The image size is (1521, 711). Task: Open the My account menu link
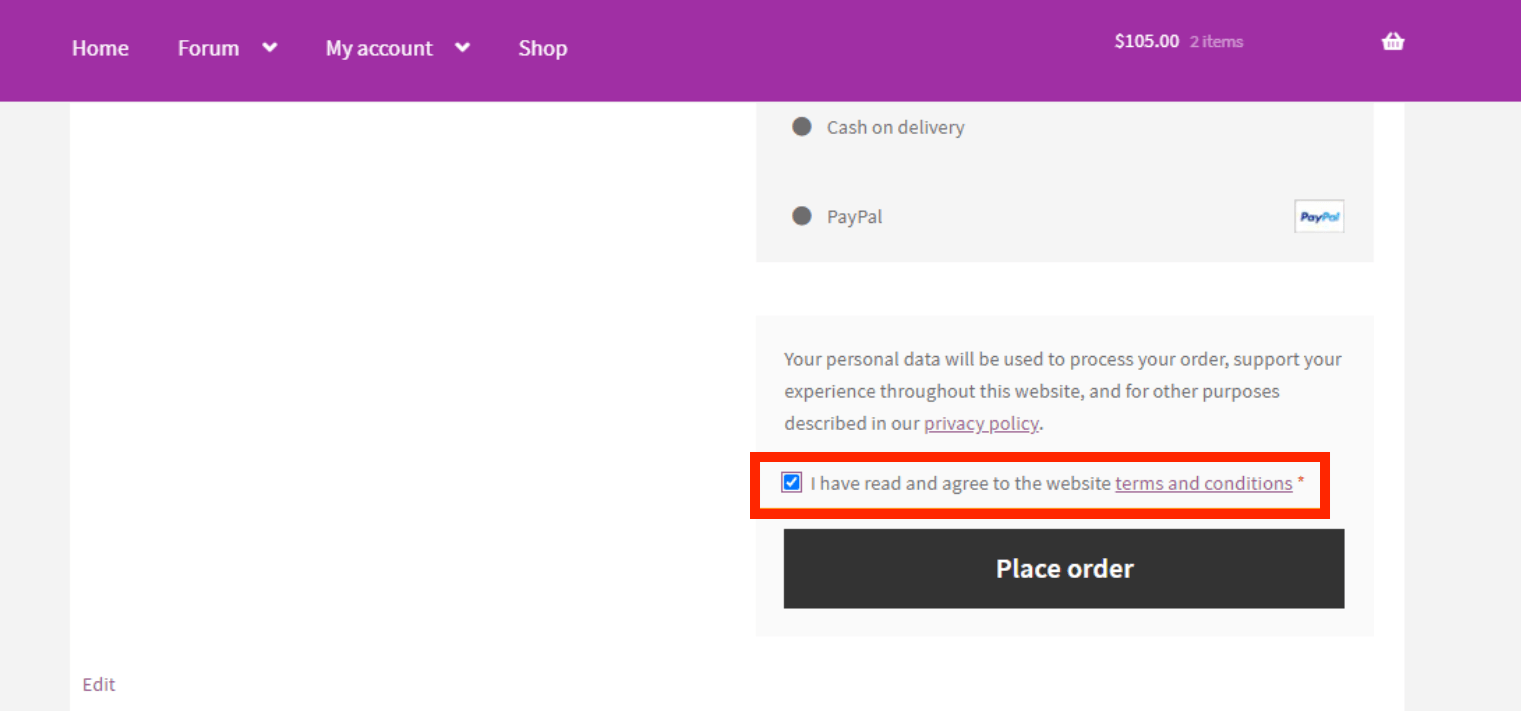pos(379,48)
